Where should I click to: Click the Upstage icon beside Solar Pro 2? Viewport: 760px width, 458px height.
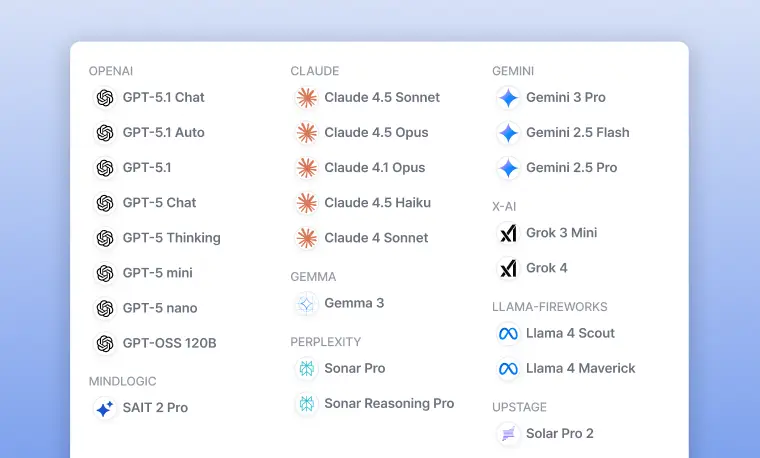pyautogui.click(x=508, y=434)
